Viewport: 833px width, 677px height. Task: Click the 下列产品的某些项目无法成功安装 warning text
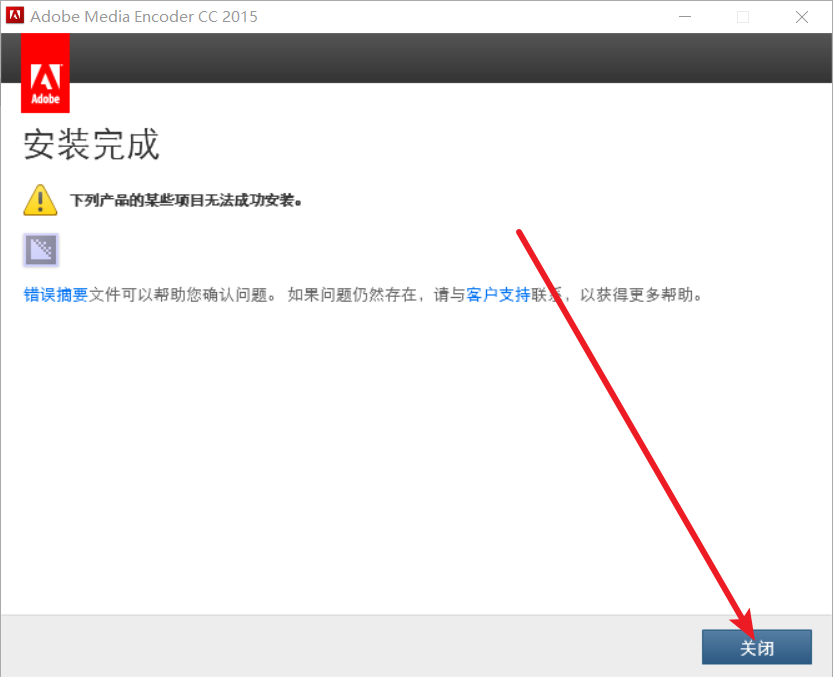tap(186, 200)
